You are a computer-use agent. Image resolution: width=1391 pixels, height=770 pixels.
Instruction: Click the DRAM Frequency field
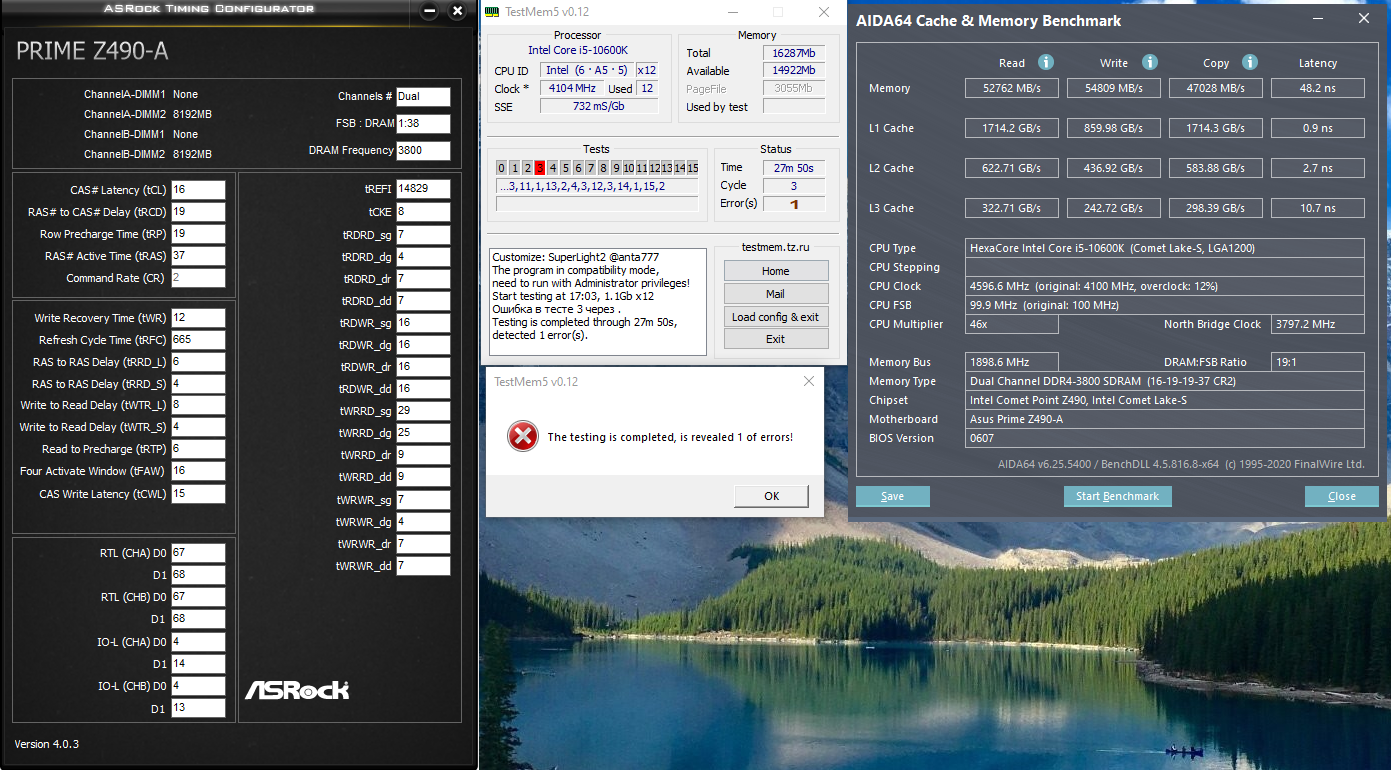coord(423,151)
